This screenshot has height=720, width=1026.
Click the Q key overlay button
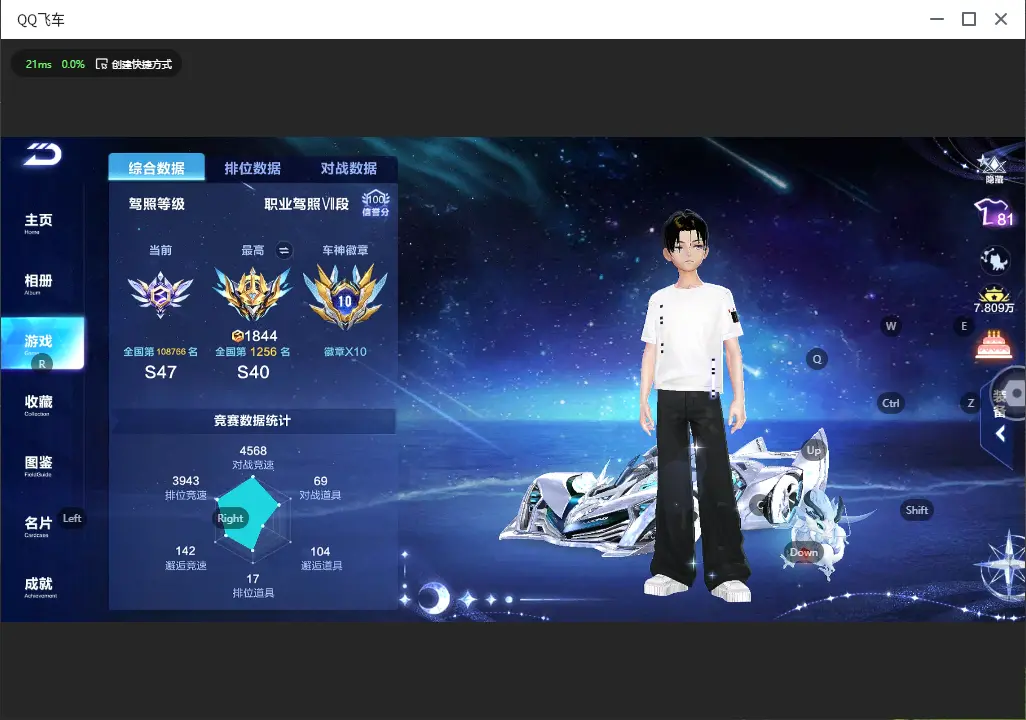[x=817, y=359]
